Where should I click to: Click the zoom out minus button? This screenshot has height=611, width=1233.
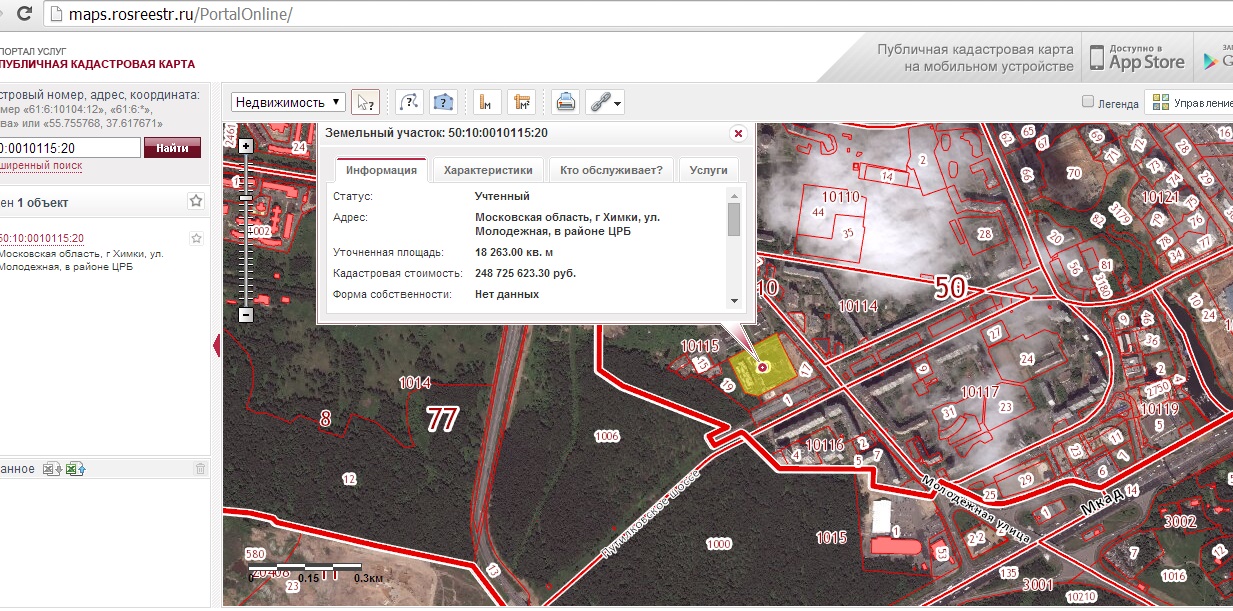tap(246, 315)
